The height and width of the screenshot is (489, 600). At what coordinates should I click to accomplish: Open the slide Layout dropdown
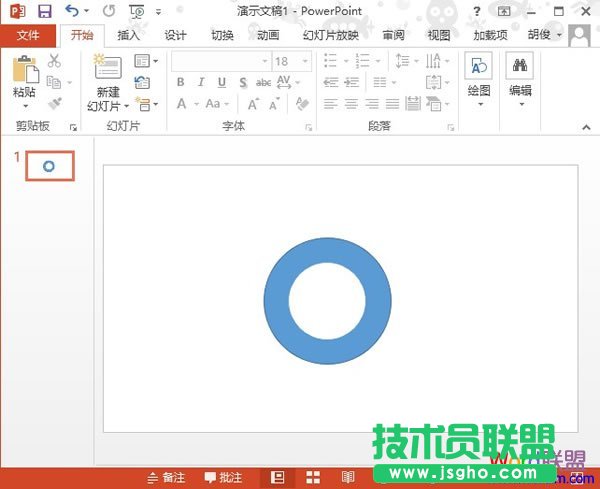146,61
